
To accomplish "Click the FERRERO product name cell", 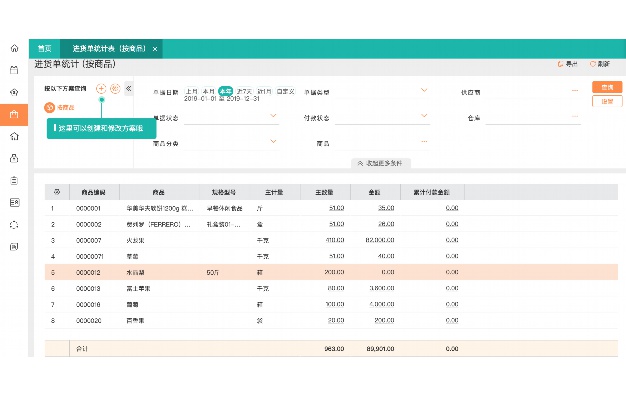I will [x=158, y=225].
